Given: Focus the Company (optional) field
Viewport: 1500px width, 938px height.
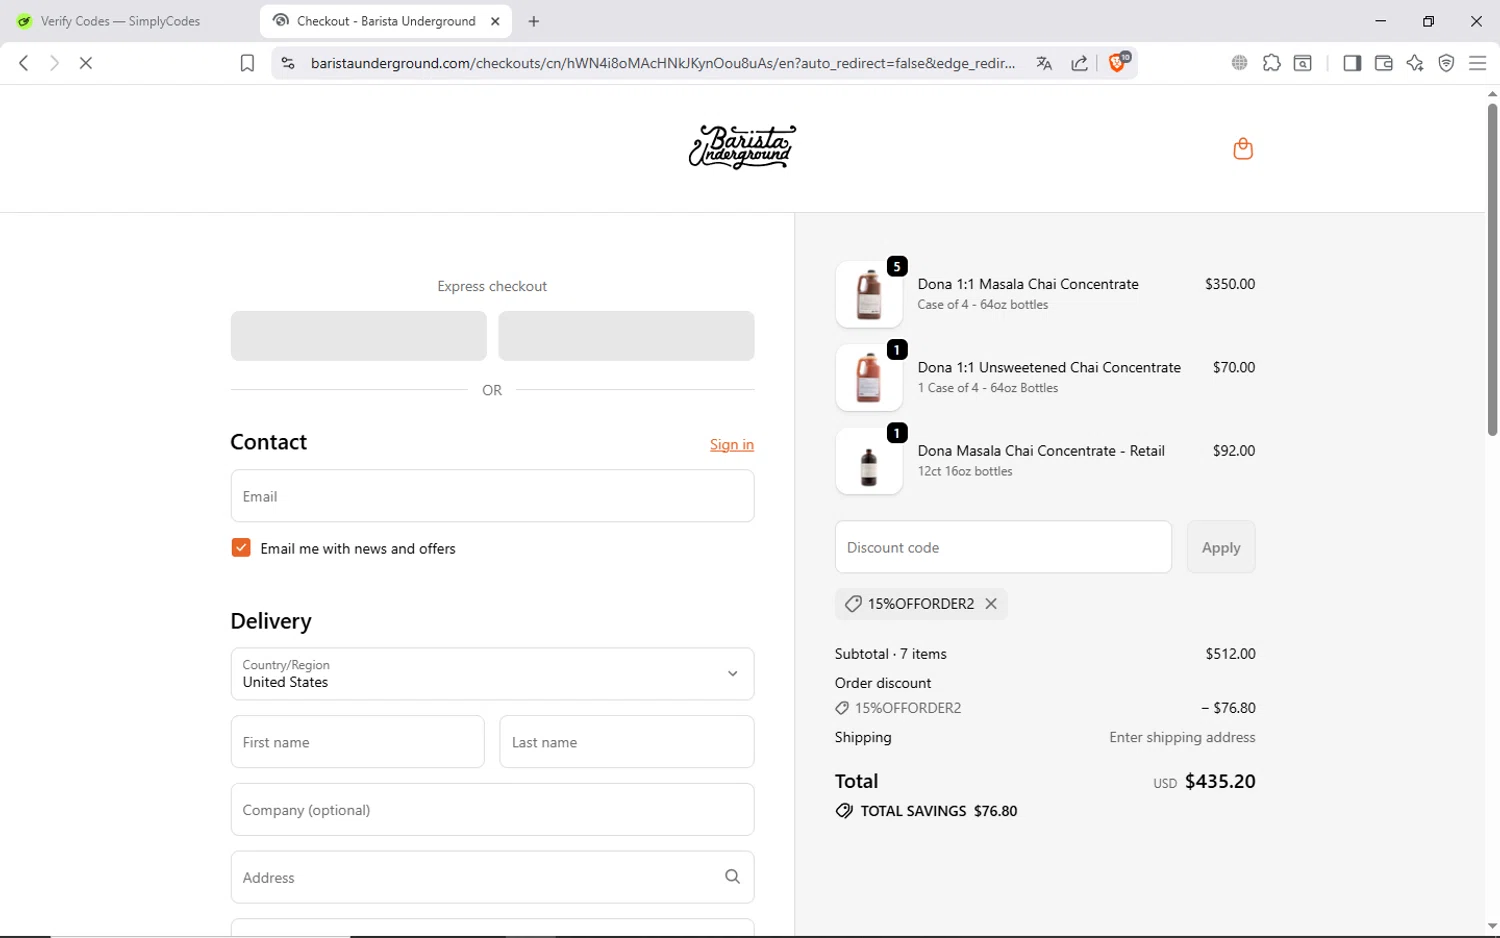Looking at the screenshot, I should [x=492, y=810].
